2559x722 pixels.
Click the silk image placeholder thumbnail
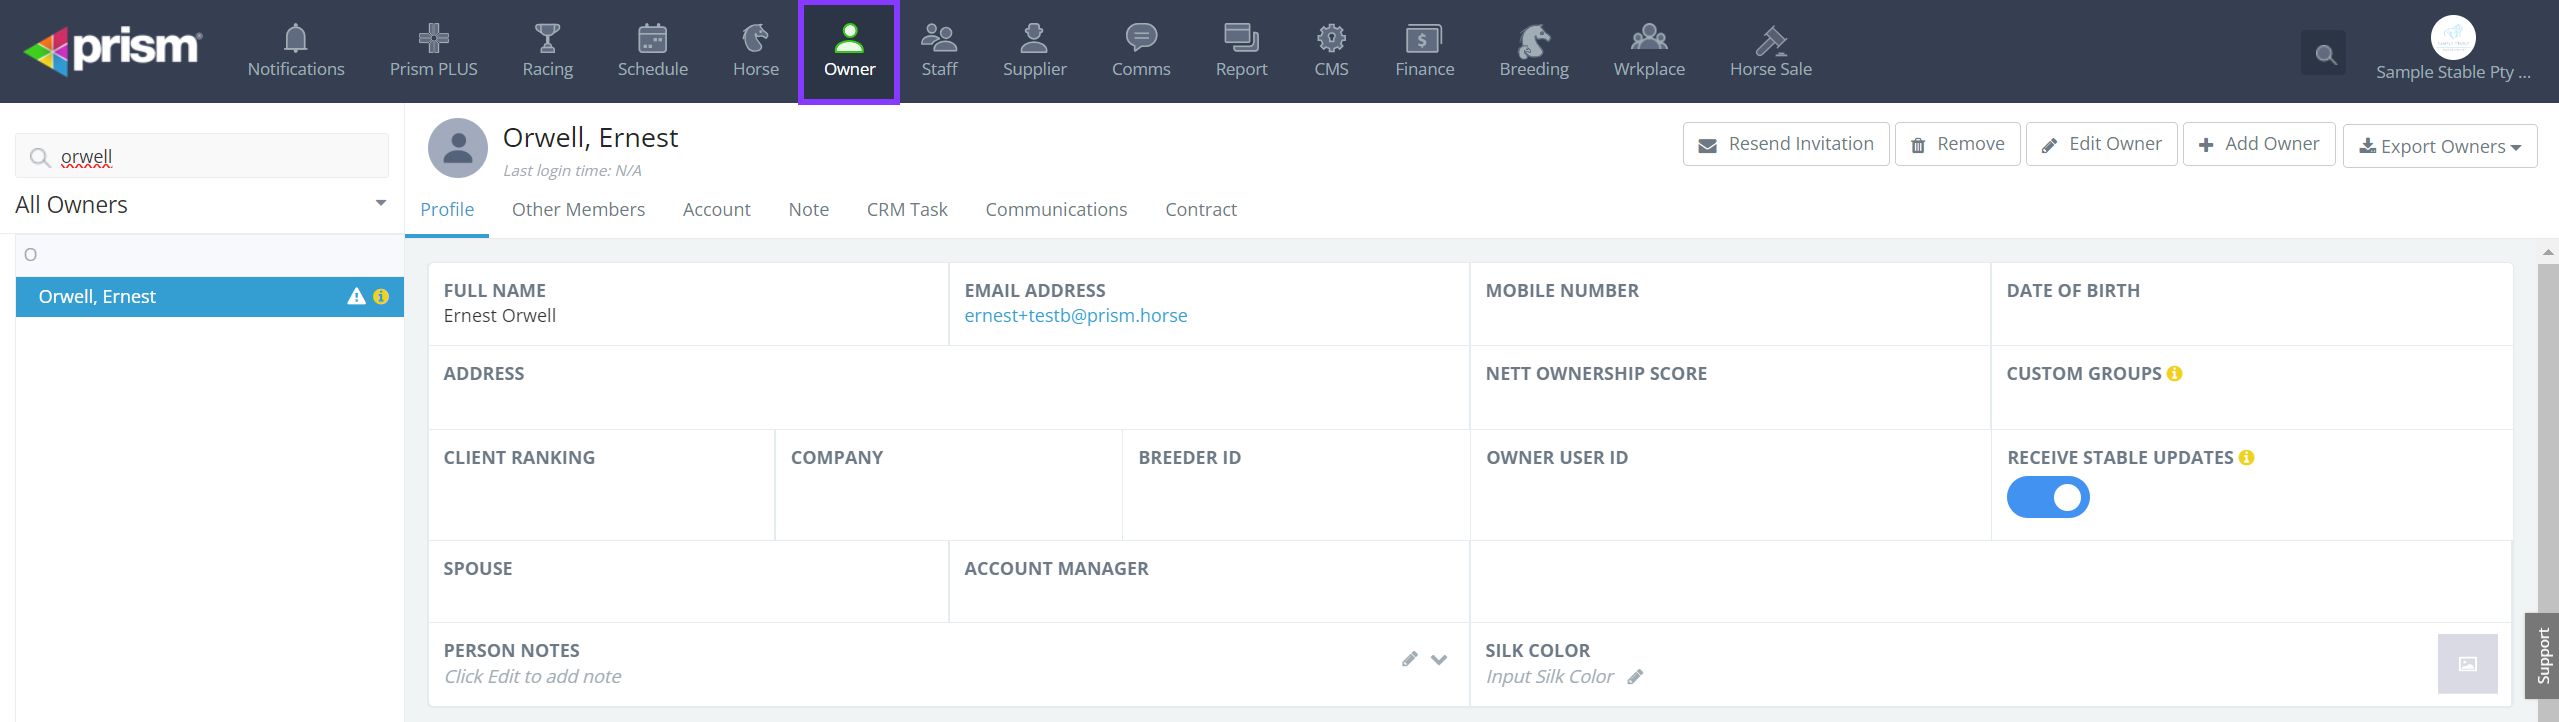coord(2466,664)
